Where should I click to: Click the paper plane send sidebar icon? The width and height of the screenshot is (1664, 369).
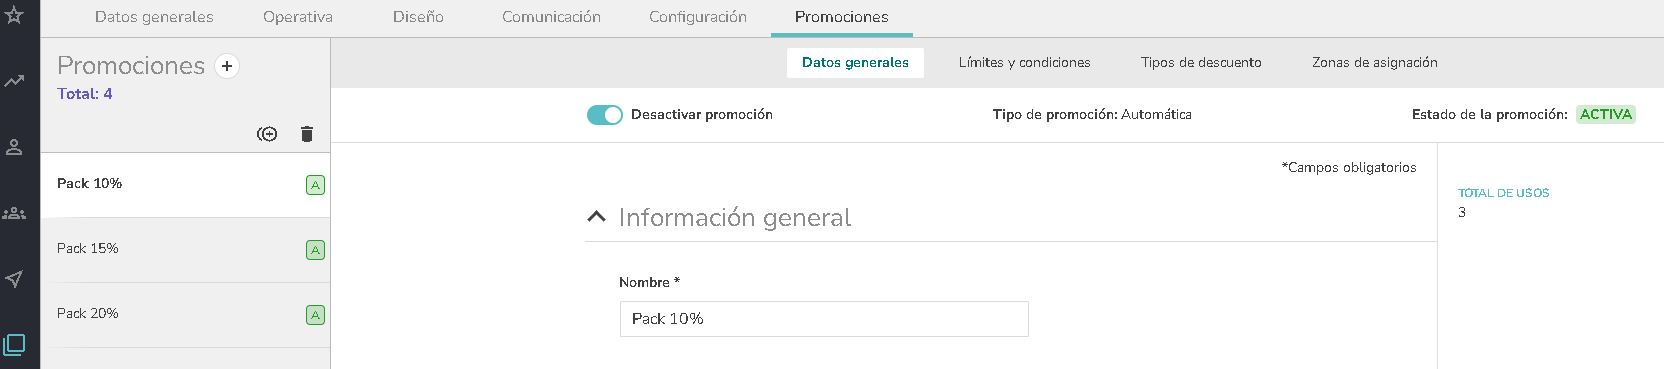click(14, 279)
